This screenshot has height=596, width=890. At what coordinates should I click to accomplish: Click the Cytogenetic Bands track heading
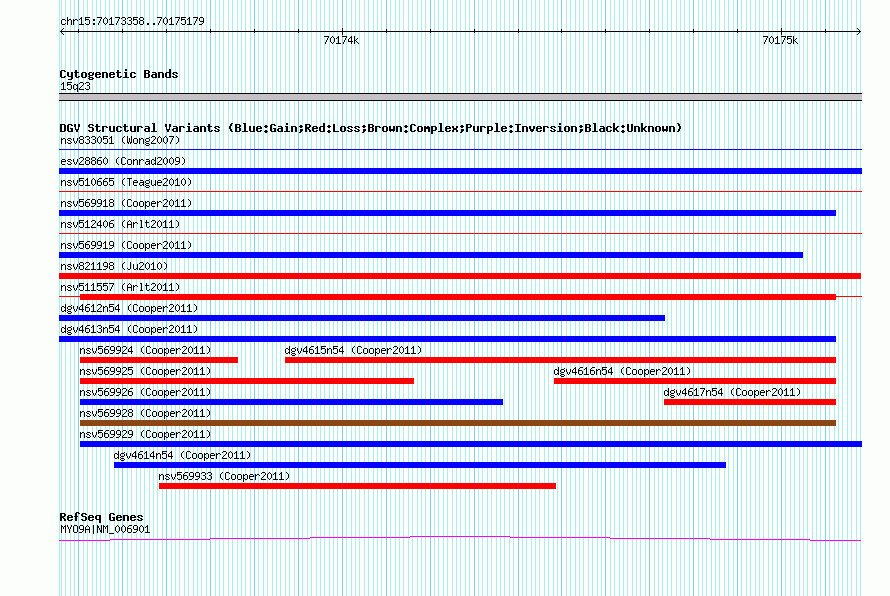coord(119,74)
